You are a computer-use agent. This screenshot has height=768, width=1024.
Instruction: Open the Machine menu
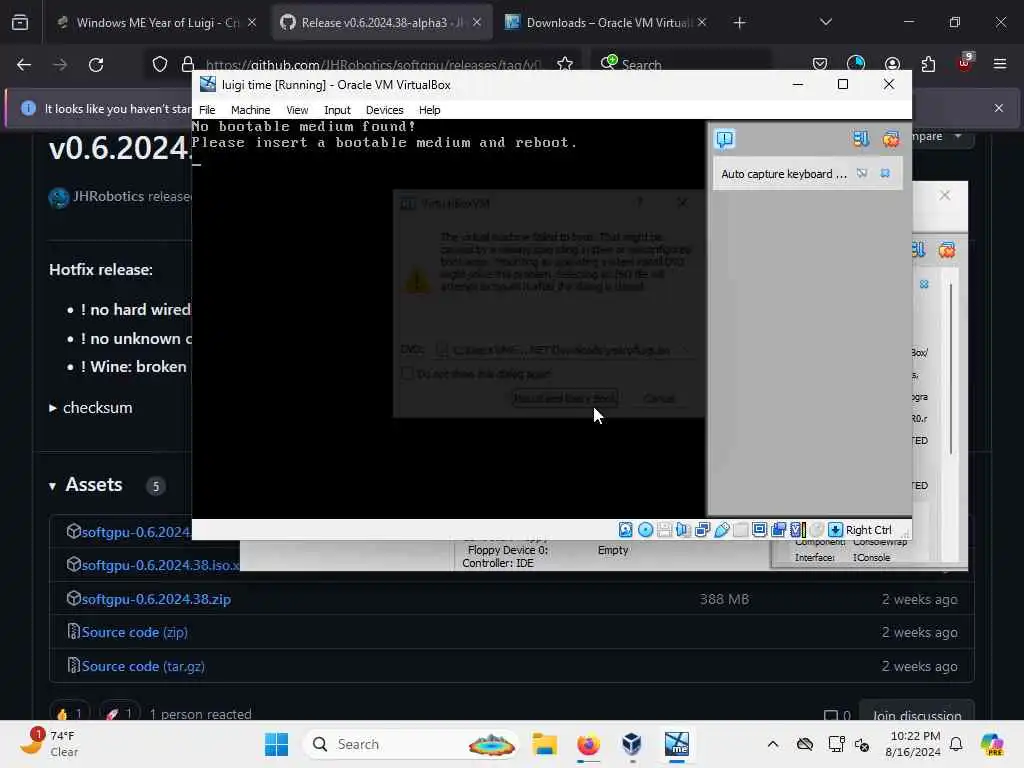250,110
